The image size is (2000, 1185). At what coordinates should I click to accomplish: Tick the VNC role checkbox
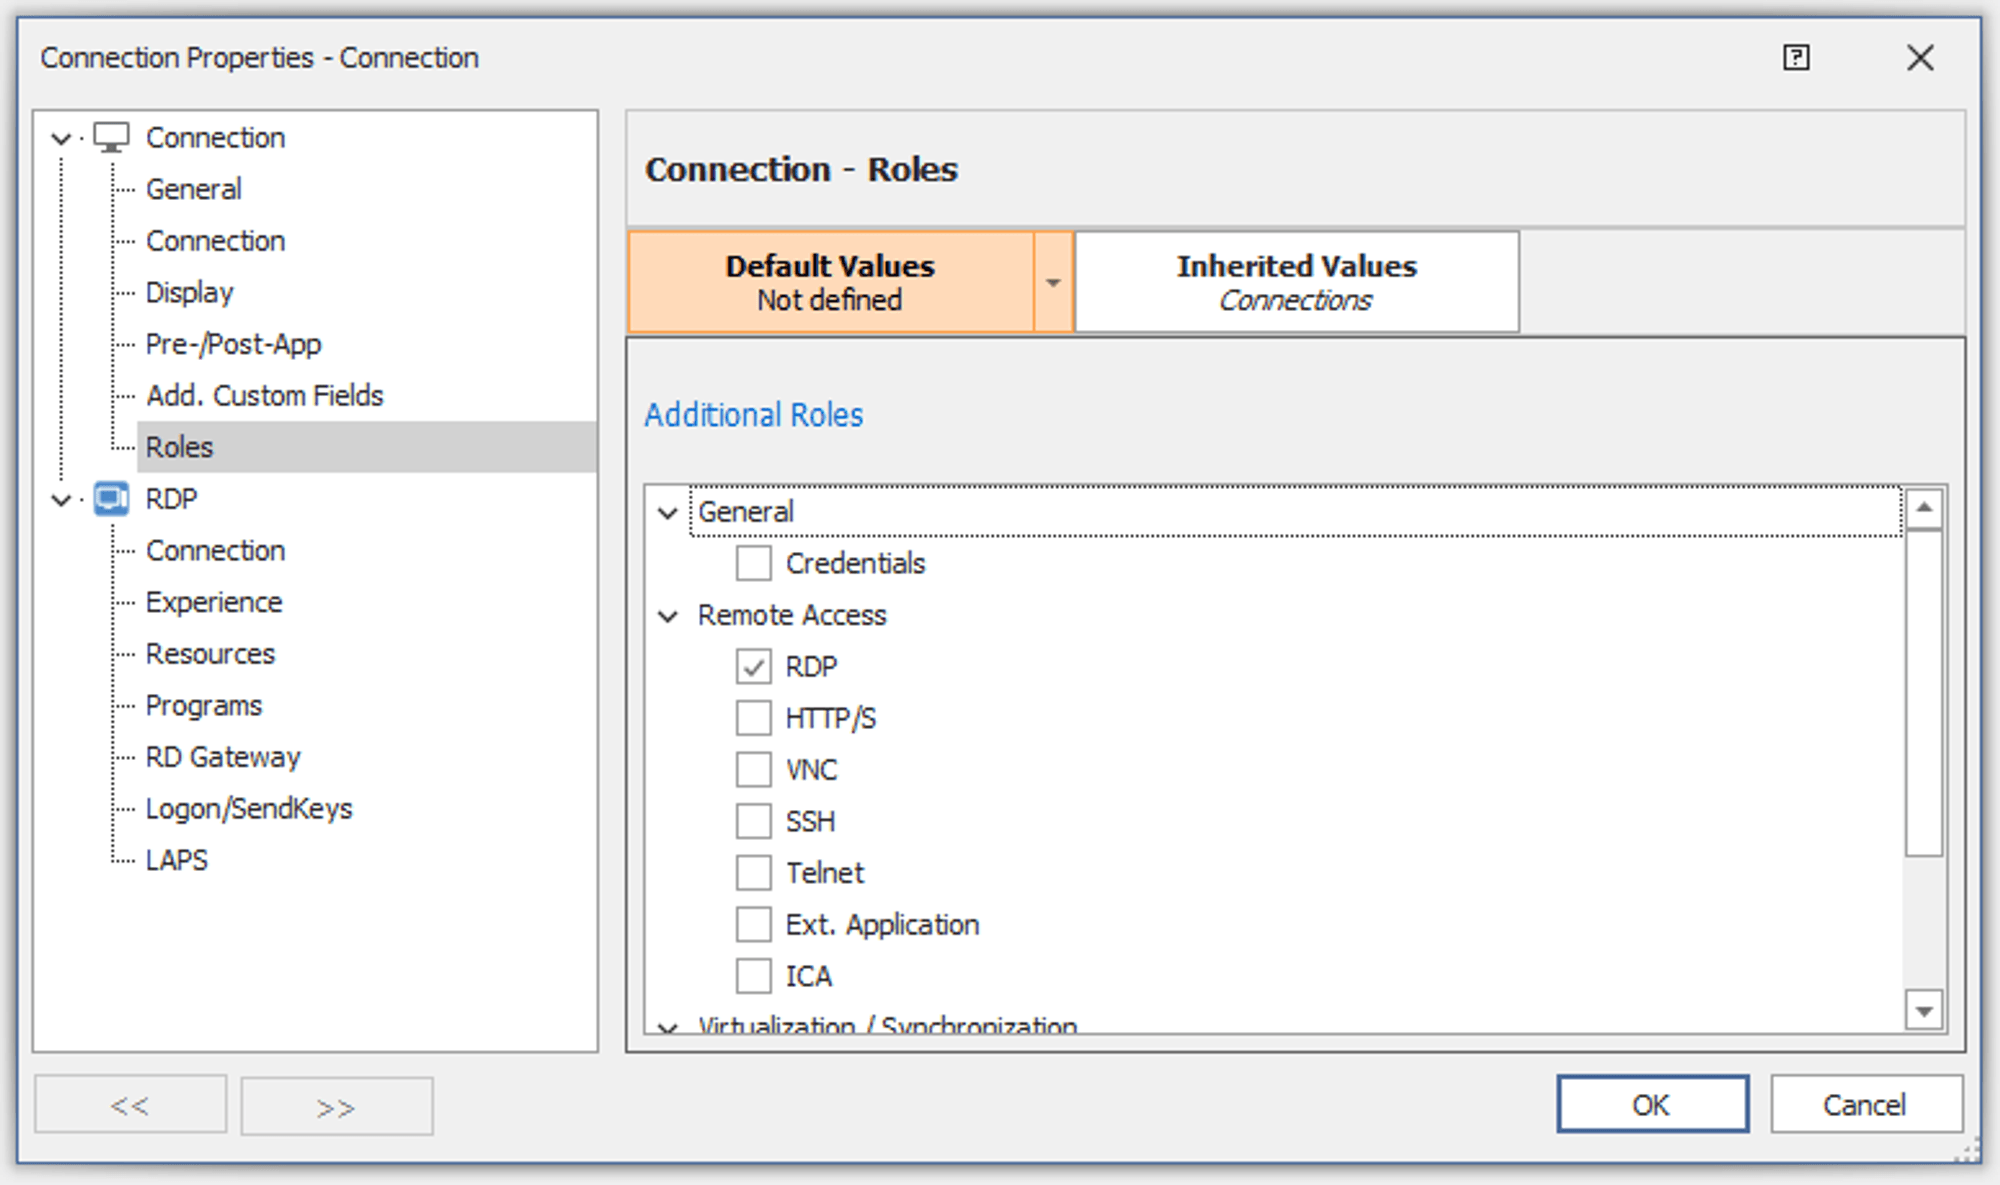tap(753, 770)
